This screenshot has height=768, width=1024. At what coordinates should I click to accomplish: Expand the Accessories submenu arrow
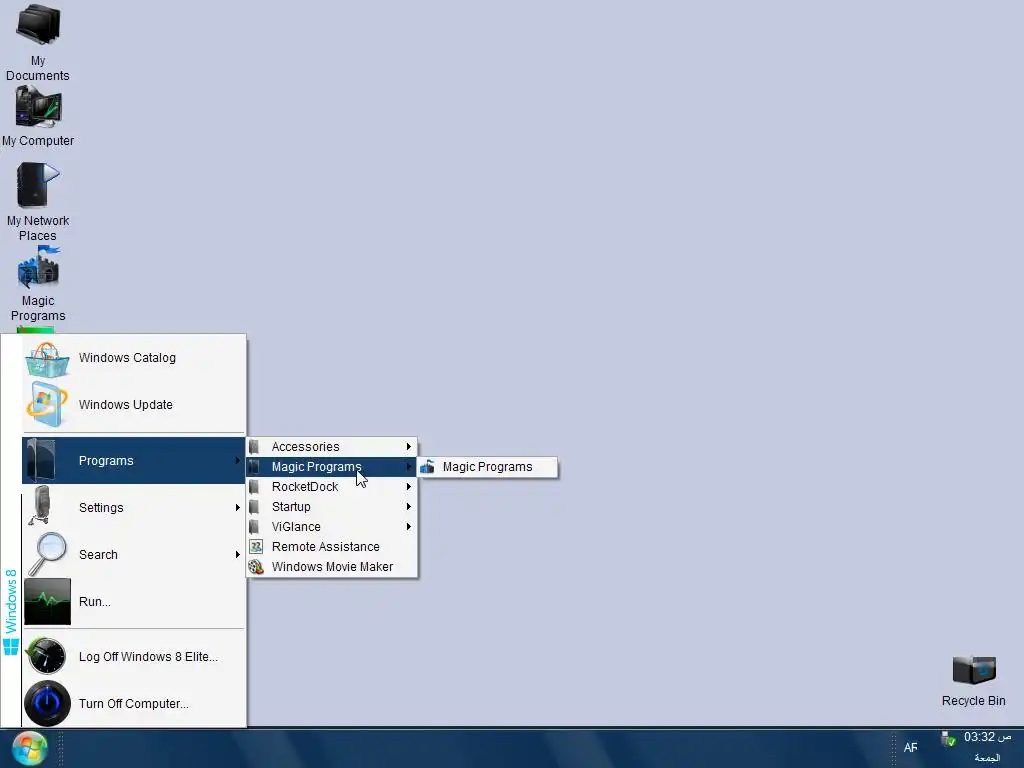[409, 447]
